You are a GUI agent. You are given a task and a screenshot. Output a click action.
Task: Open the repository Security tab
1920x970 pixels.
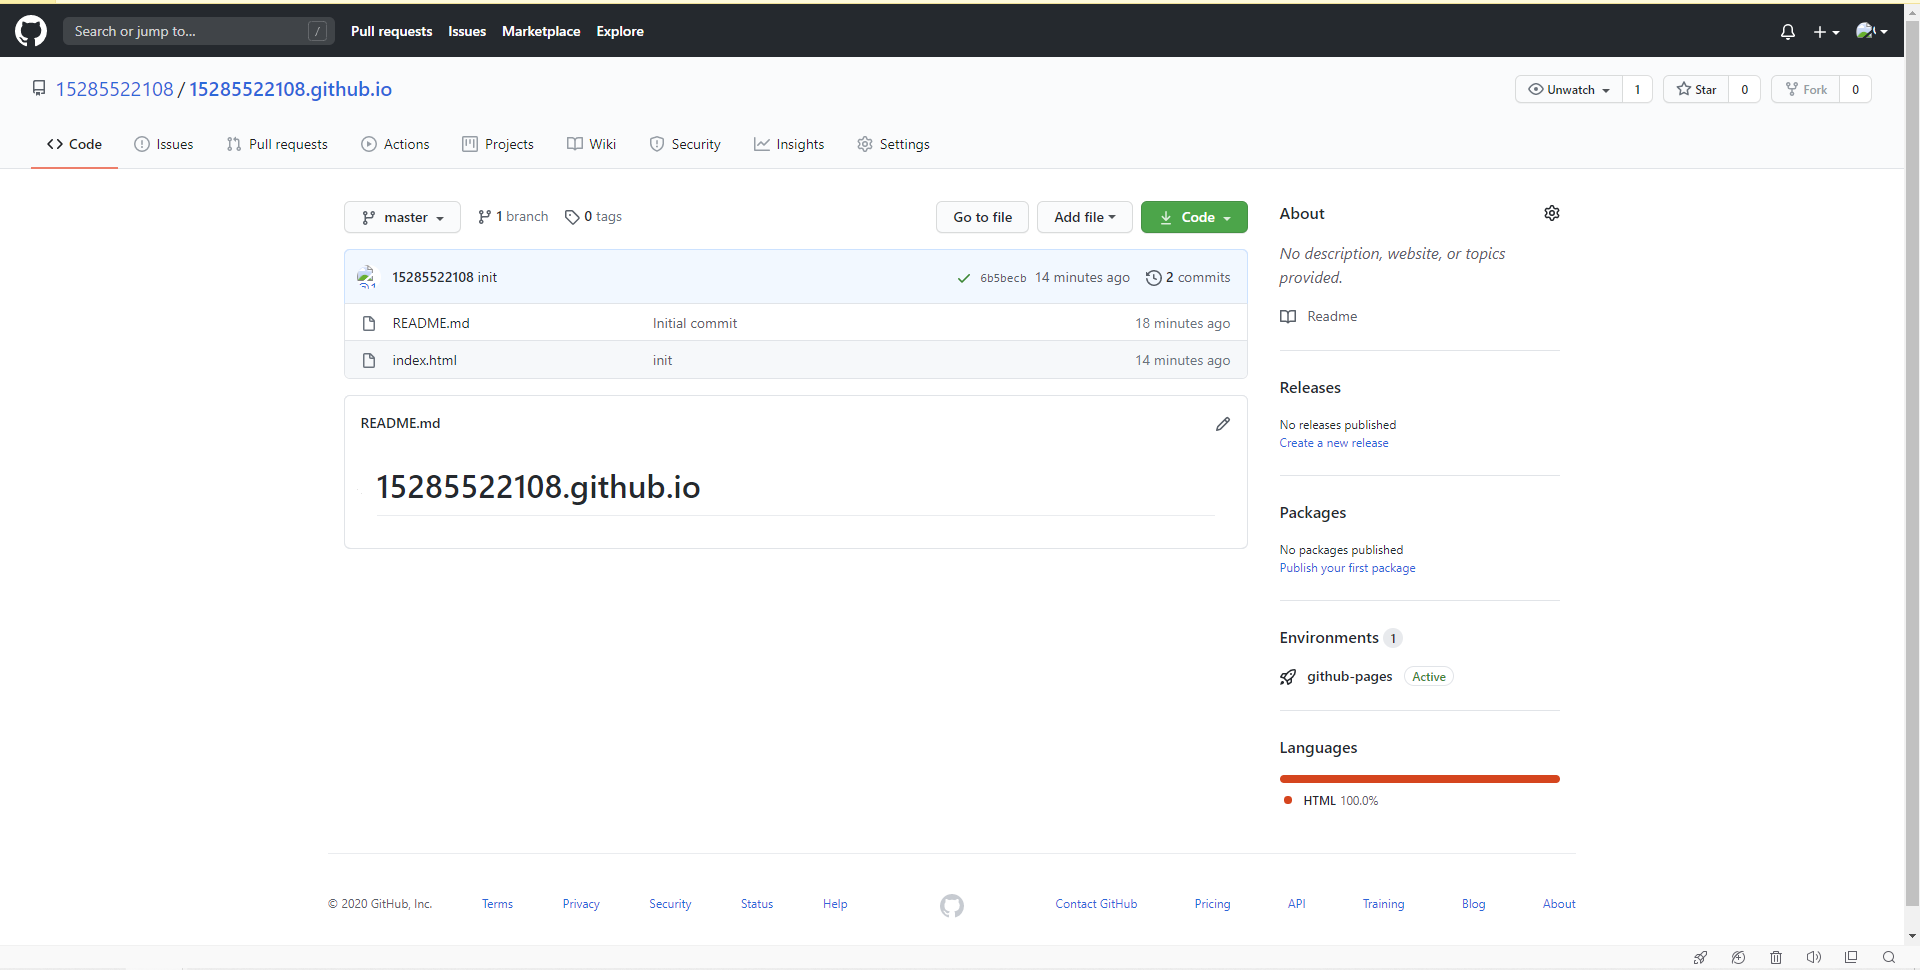click(x=685, y=144)
